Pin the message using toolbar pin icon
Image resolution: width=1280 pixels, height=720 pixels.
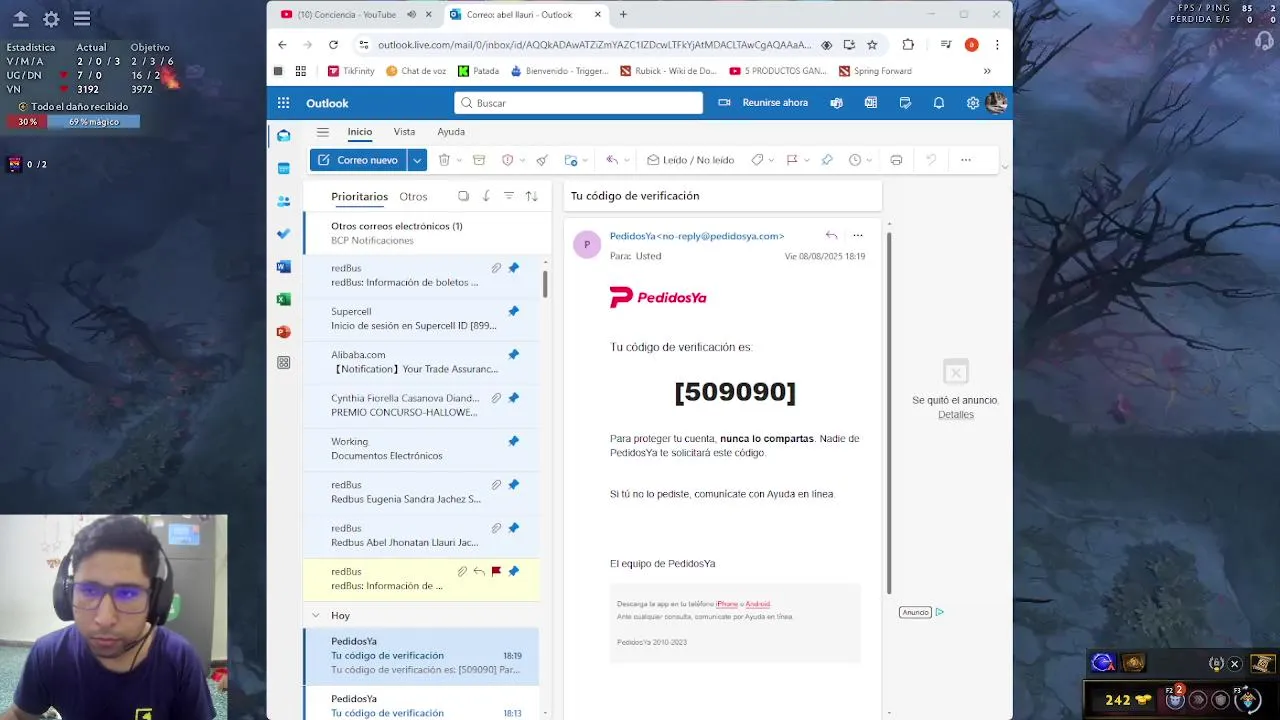827,160
